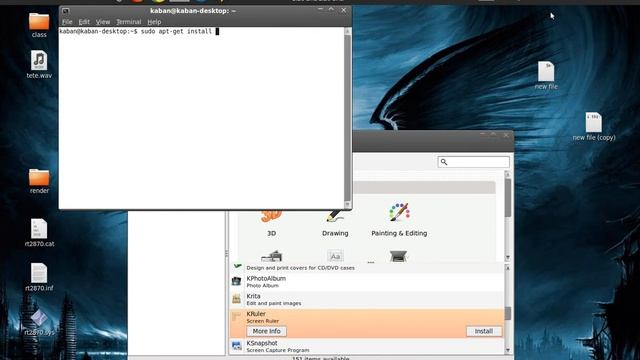The height and width of the screenshot is (360, 640).
Task: Close the terminal window
Action: [x=344, y=10]
